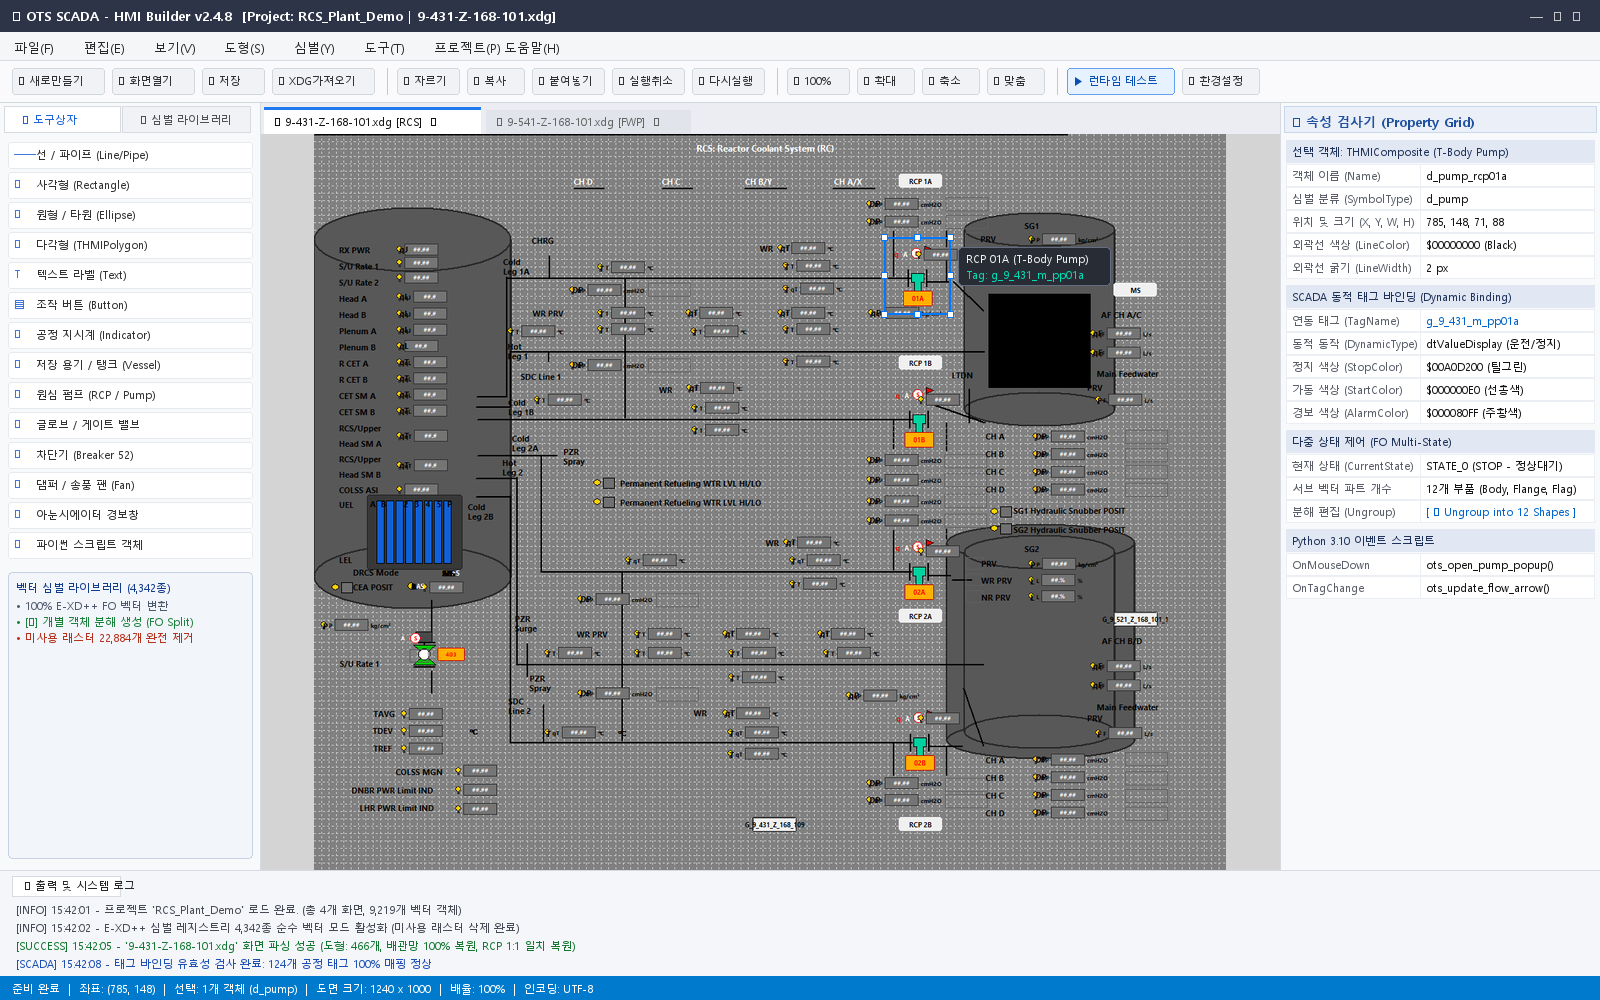Open the 파일(F) menu
This screenshot has width=1600, height=1000.
point(34,48)
